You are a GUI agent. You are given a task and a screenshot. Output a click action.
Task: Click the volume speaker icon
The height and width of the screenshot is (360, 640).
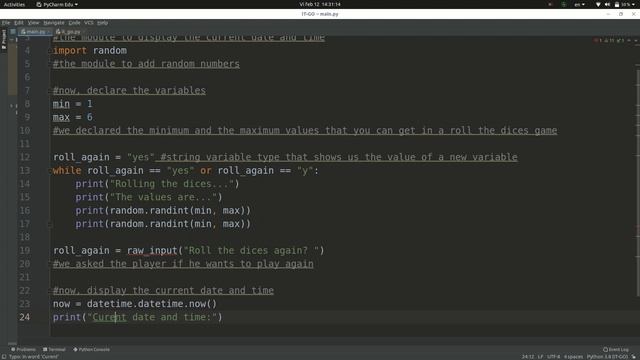[607, 4]
